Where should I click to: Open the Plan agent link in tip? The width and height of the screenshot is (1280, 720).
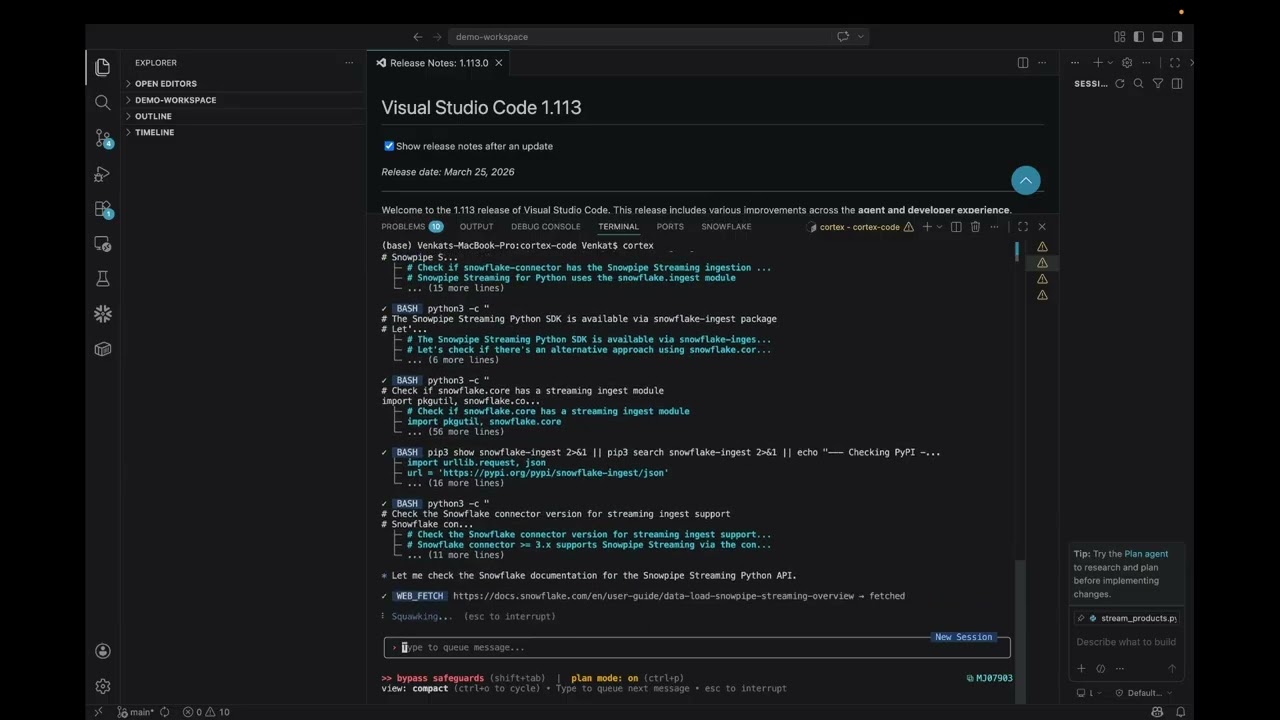(1146, 554)
